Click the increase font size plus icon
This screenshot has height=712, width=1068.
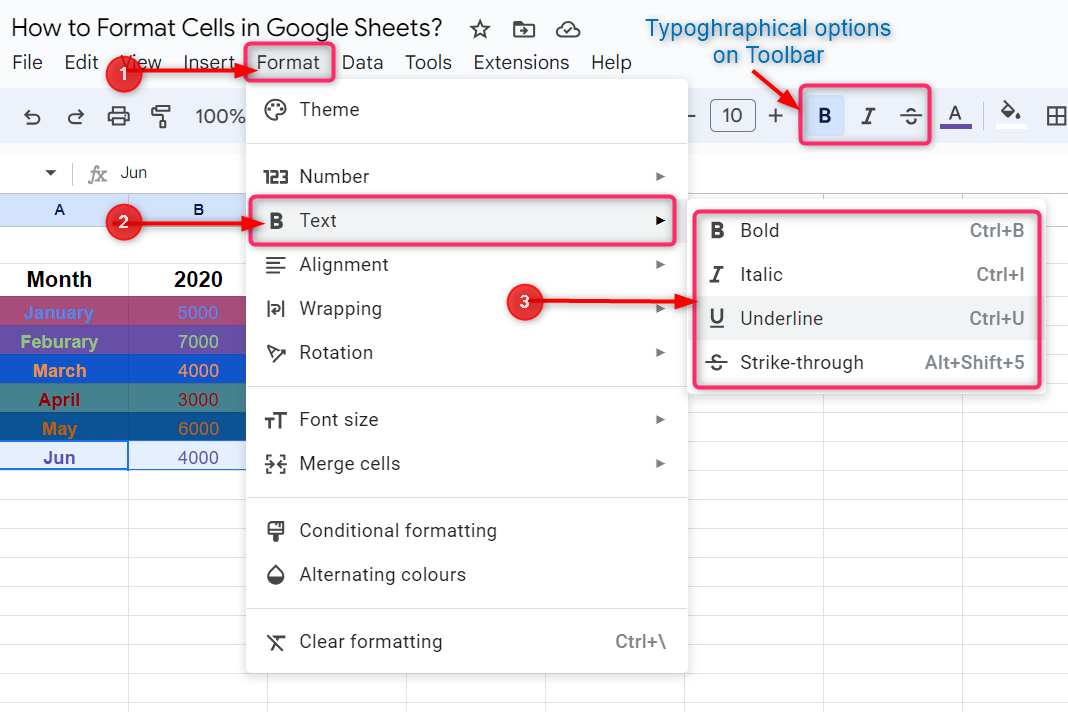pos(775,116)
